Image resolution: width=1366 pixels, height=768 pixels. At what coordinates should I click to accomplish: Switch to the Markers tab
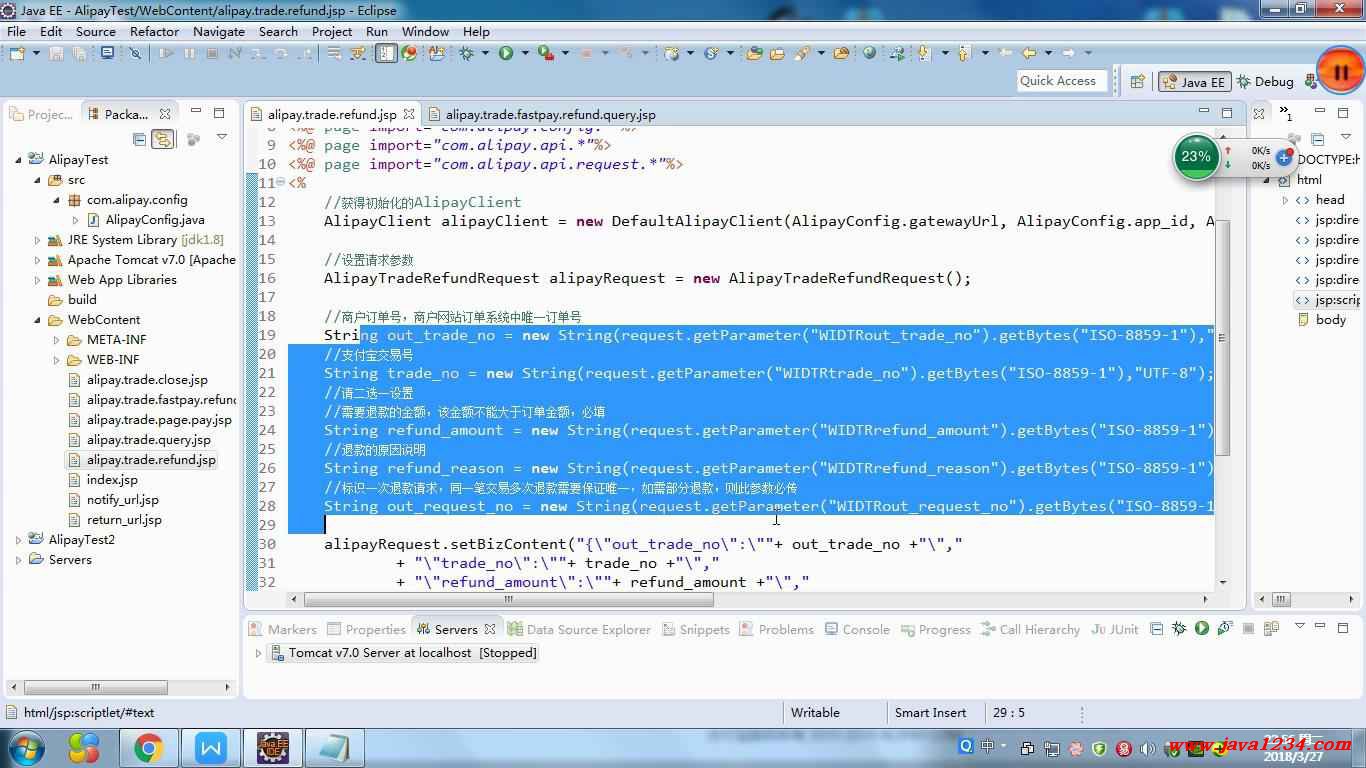[x=283, y=629]
